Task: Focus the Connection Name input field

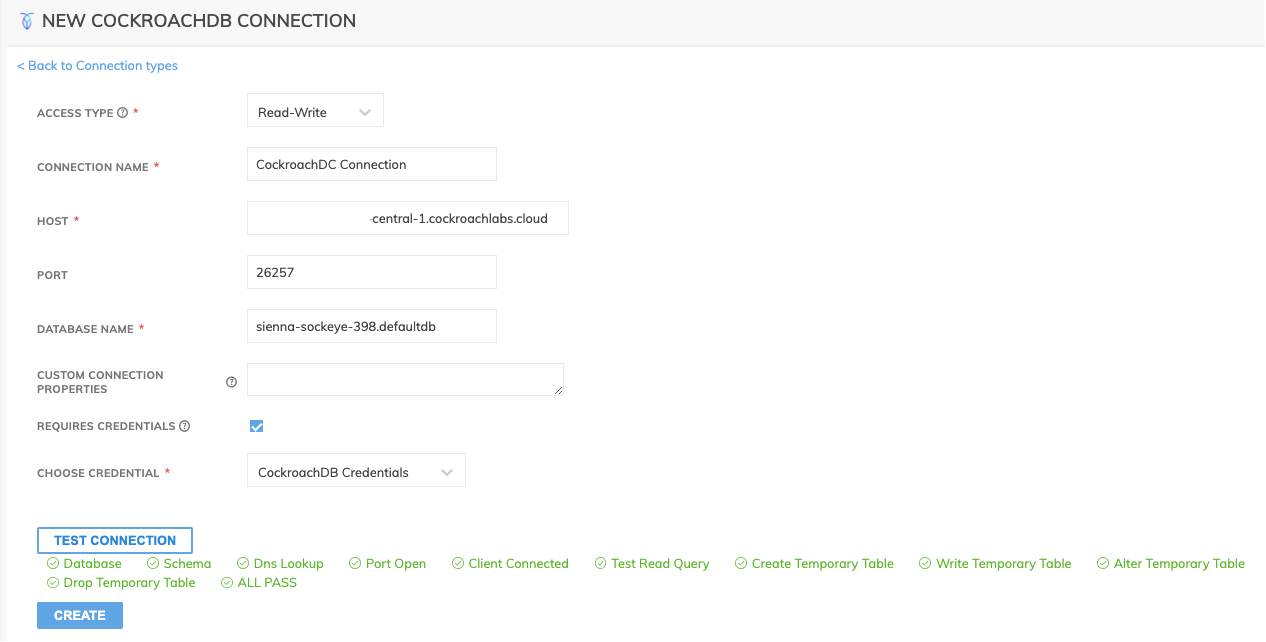Action: click(372, 164)
